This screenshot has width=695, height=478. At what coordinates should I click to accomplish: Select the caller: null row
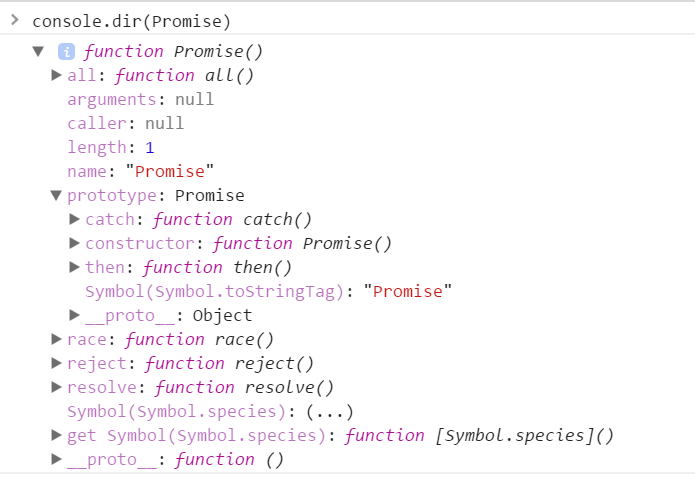125,123
